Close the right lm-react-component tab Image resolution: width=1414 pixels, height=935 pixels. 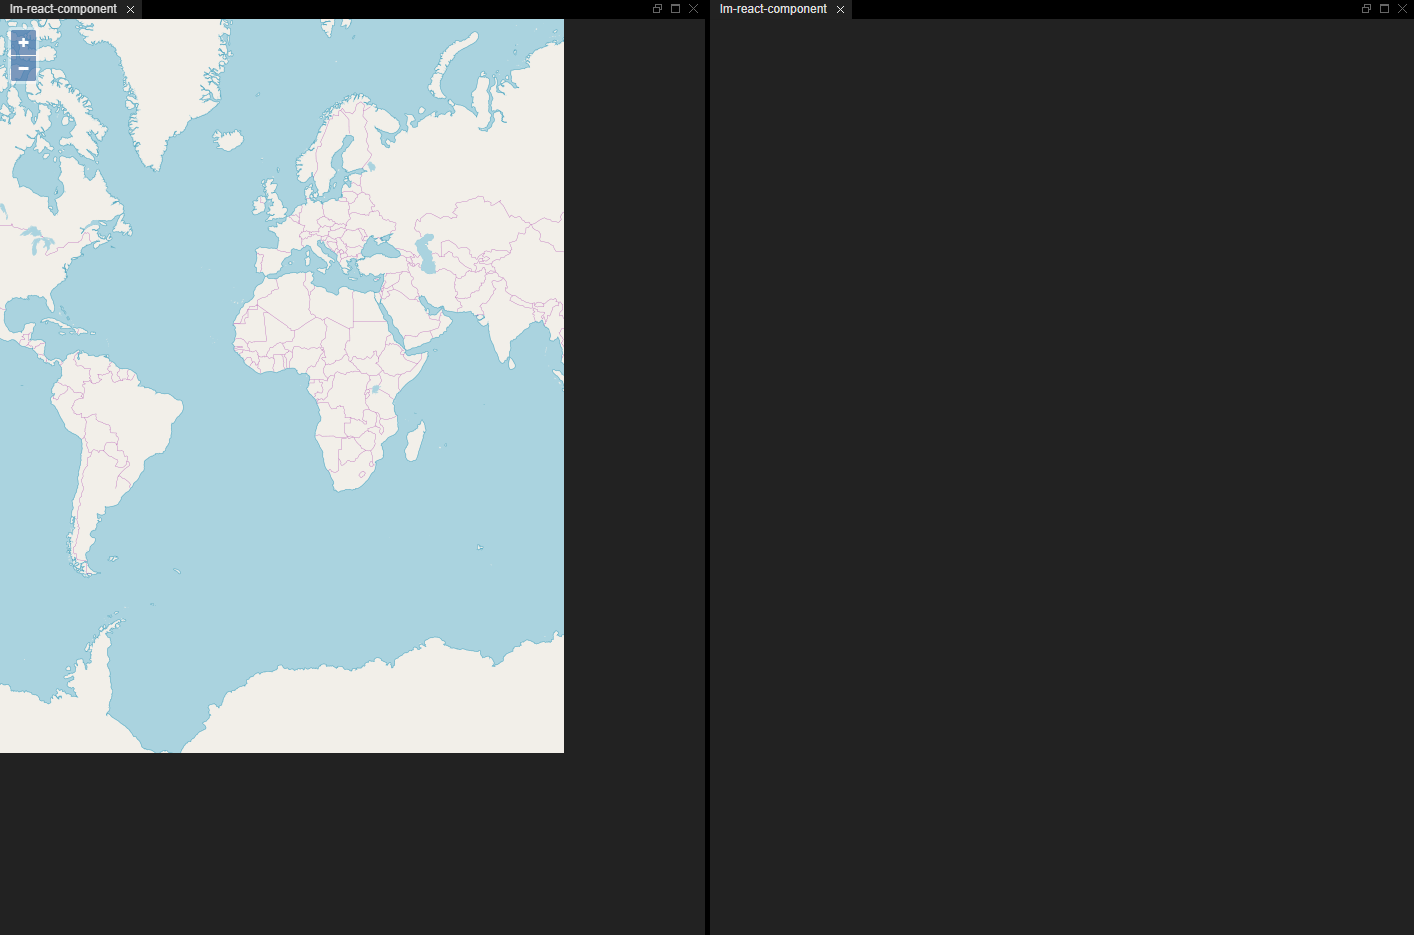click(x=840, y=9)
